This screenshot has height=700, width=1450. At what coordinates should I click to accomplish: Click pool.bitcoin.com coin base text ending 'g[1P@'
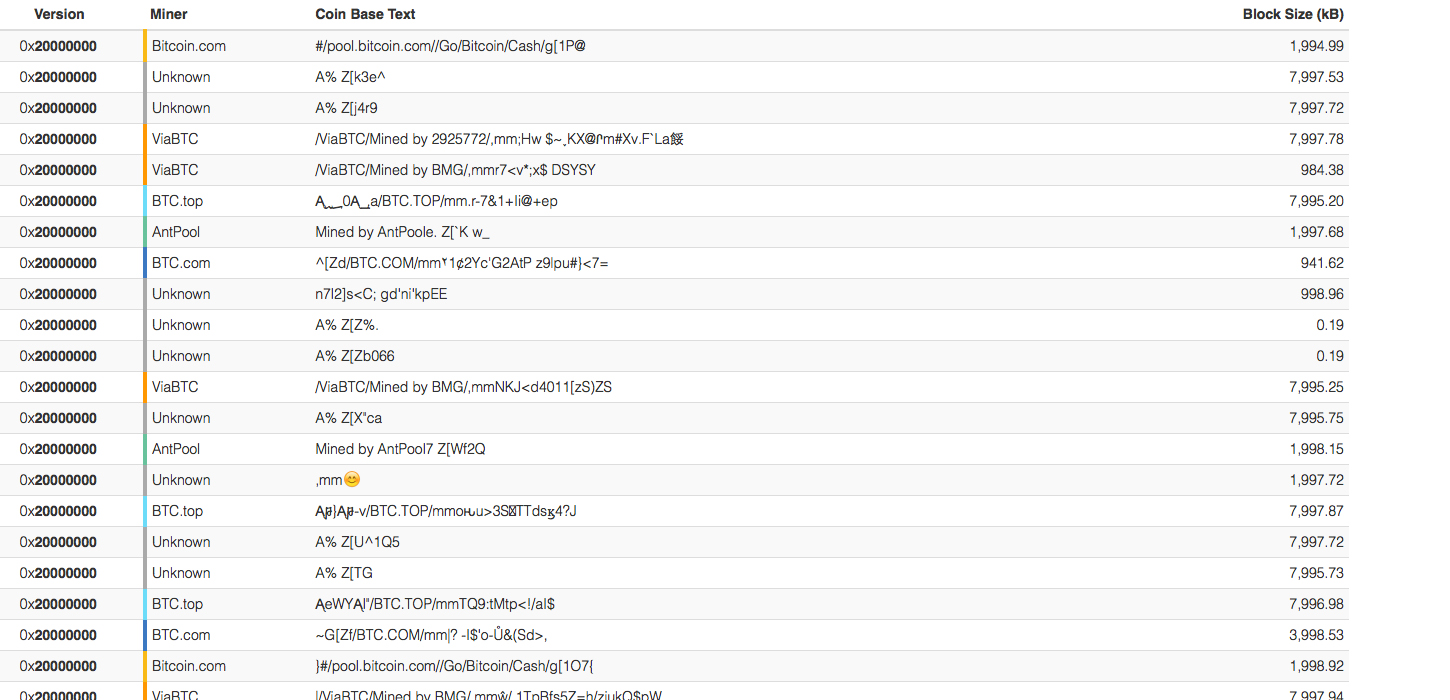tap(450, 46)
